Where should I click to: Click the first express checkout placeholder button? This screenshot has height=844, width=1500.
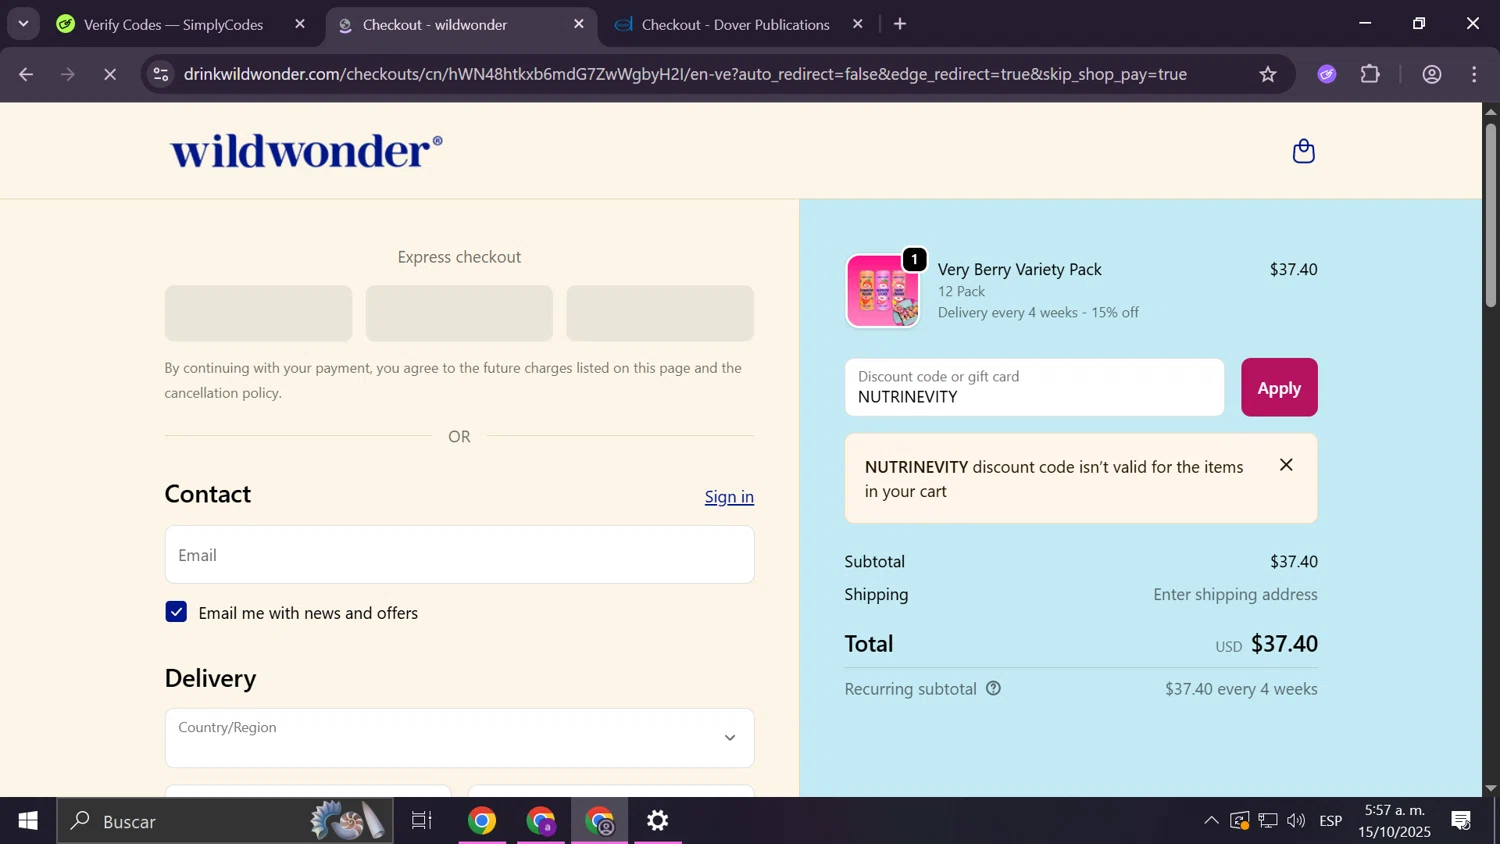coord(258,313)
